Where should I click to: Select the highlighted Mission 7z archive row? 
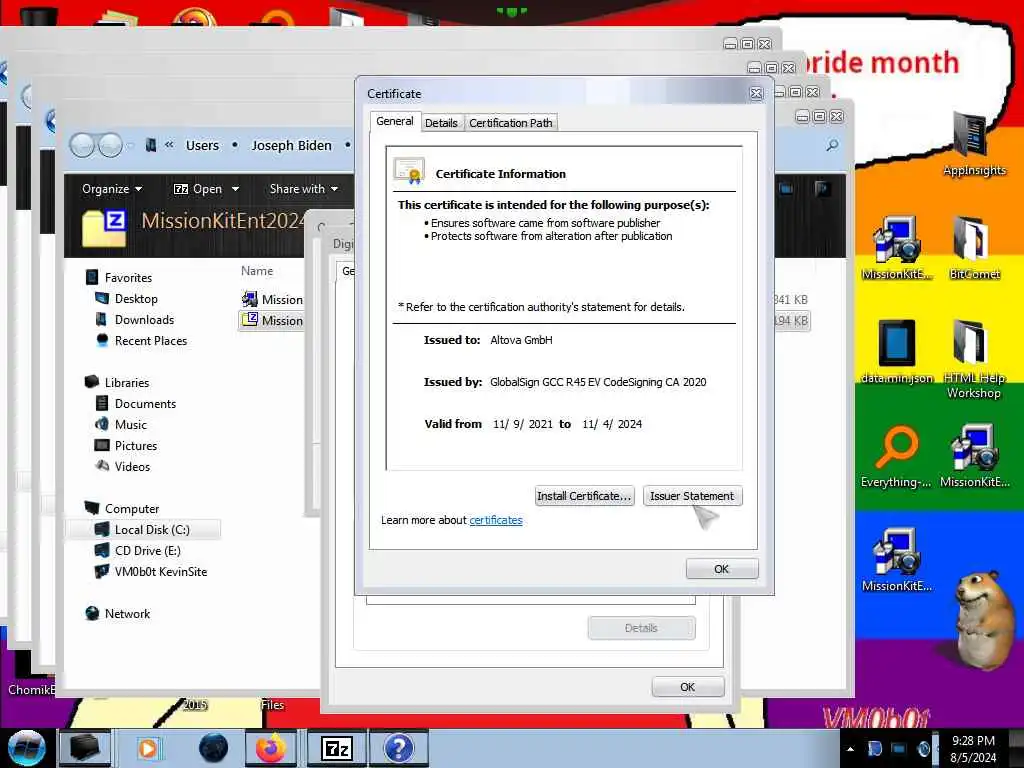[x=272, y=320]
